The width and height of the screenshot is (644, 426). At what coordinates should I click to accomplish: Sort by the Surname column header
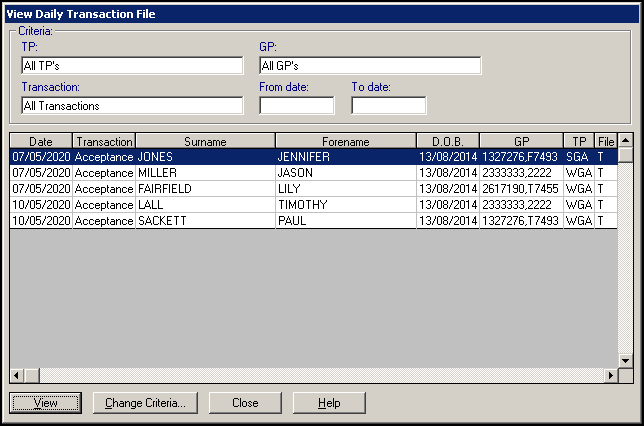pyautogui.click(x=205, y=142)
